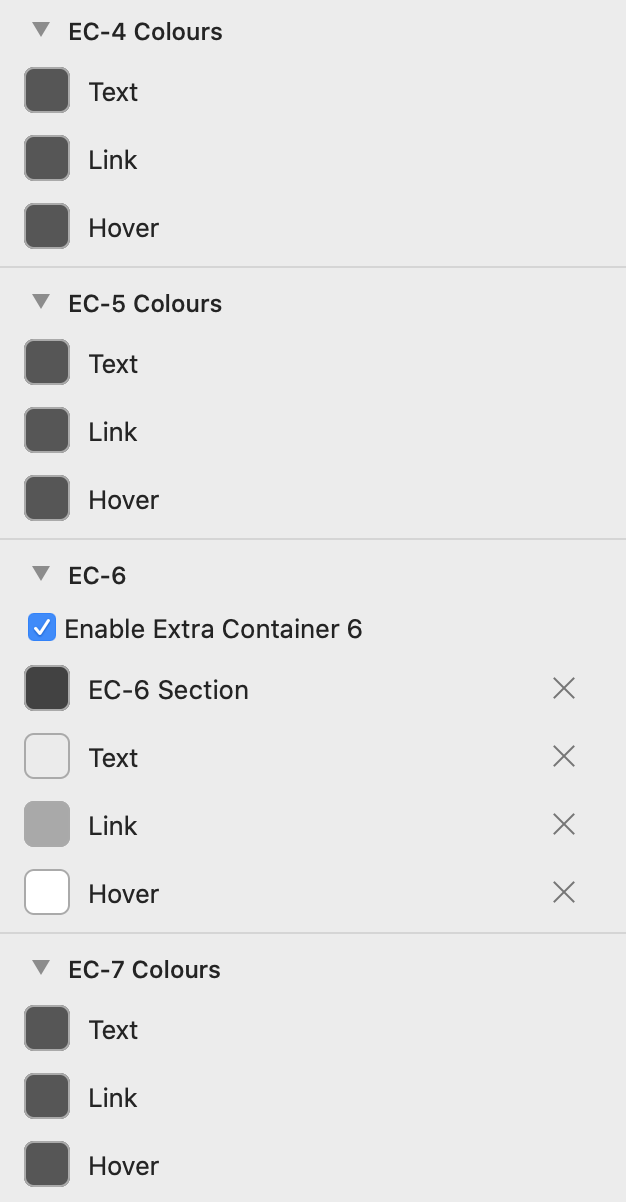Collapse the EC-4 Colours section
This screenshot has height=1202, width=626.
coord(41,30)
